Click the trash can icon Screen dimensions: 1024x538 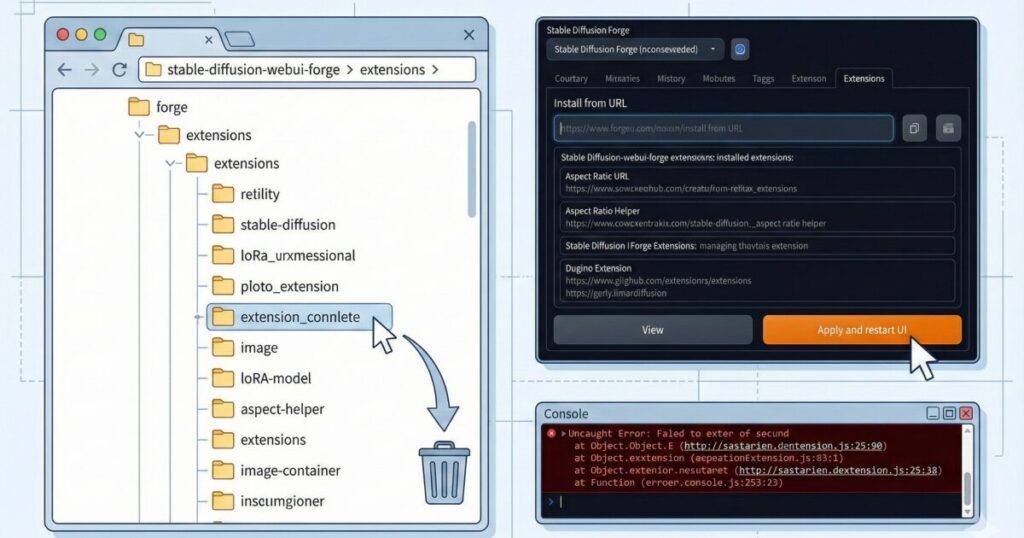(x=444, y=472)
